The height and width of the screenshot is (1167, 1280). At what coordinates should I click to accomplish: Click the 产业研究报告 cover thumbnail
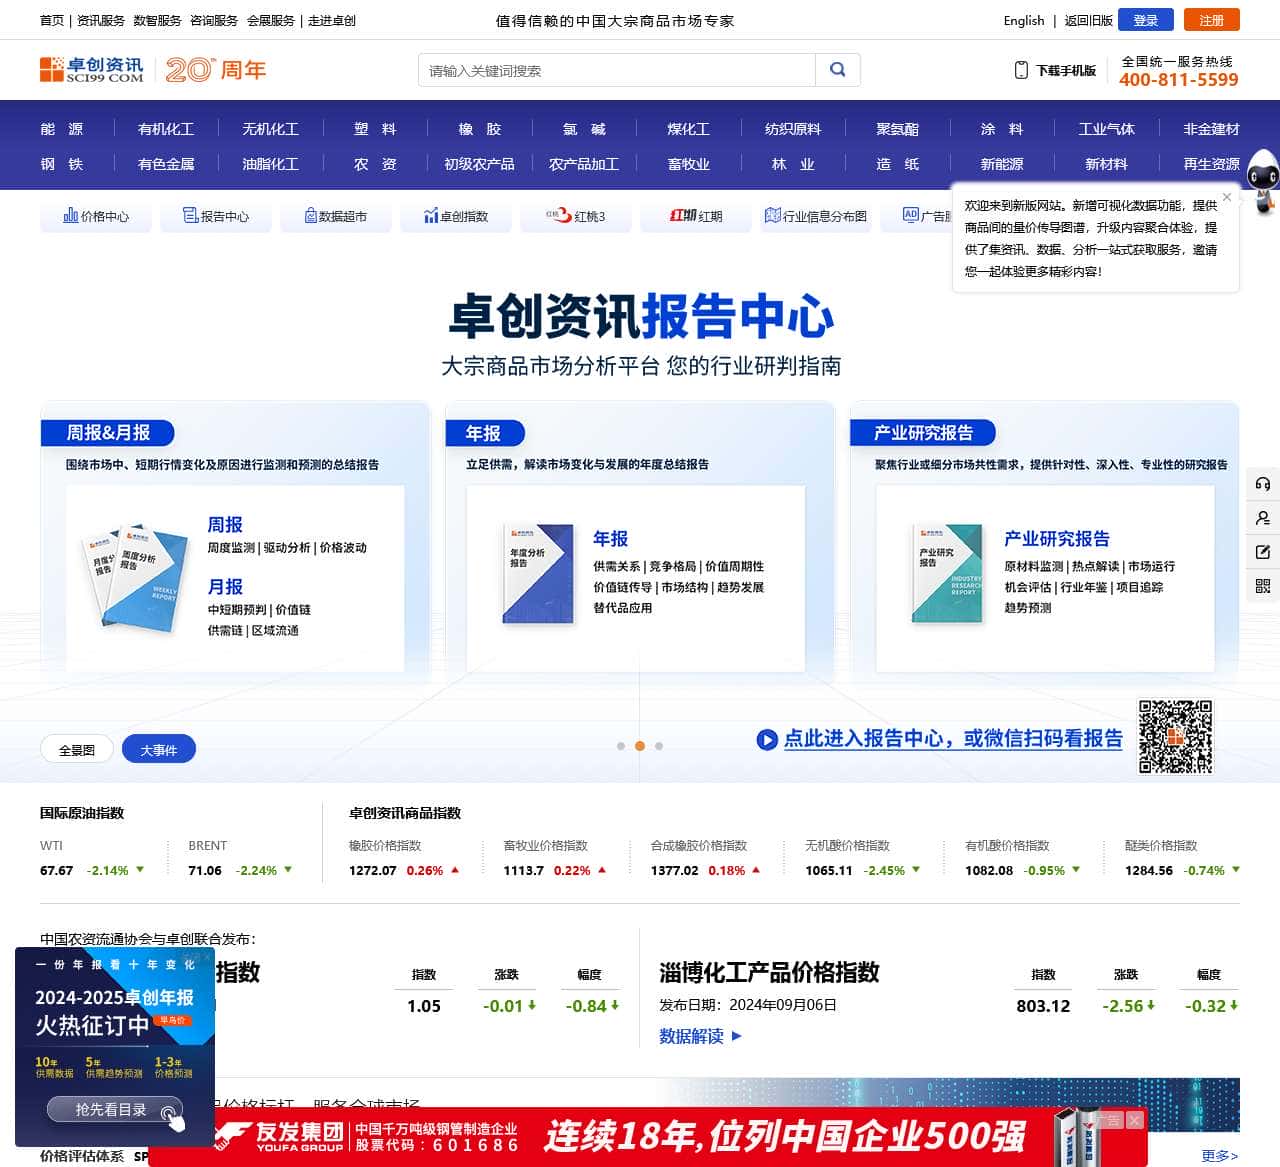tap(947, 574)
